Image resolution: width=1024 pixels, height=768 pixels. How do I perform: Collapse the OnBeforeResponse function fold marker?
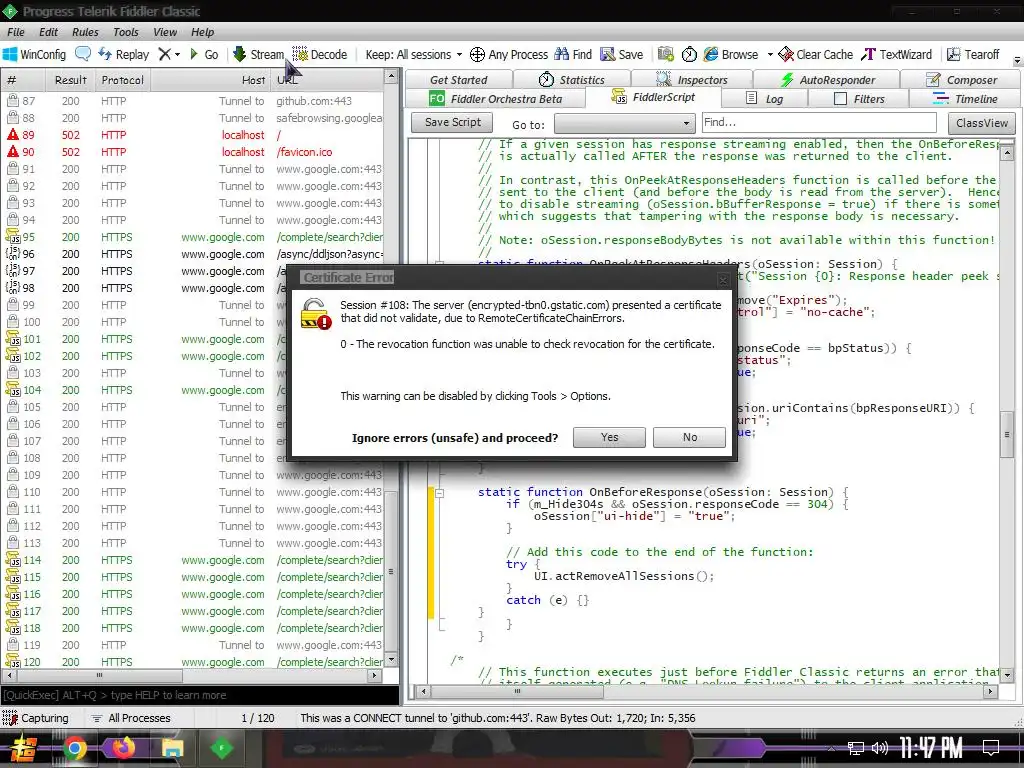click(x=440, y=494)
